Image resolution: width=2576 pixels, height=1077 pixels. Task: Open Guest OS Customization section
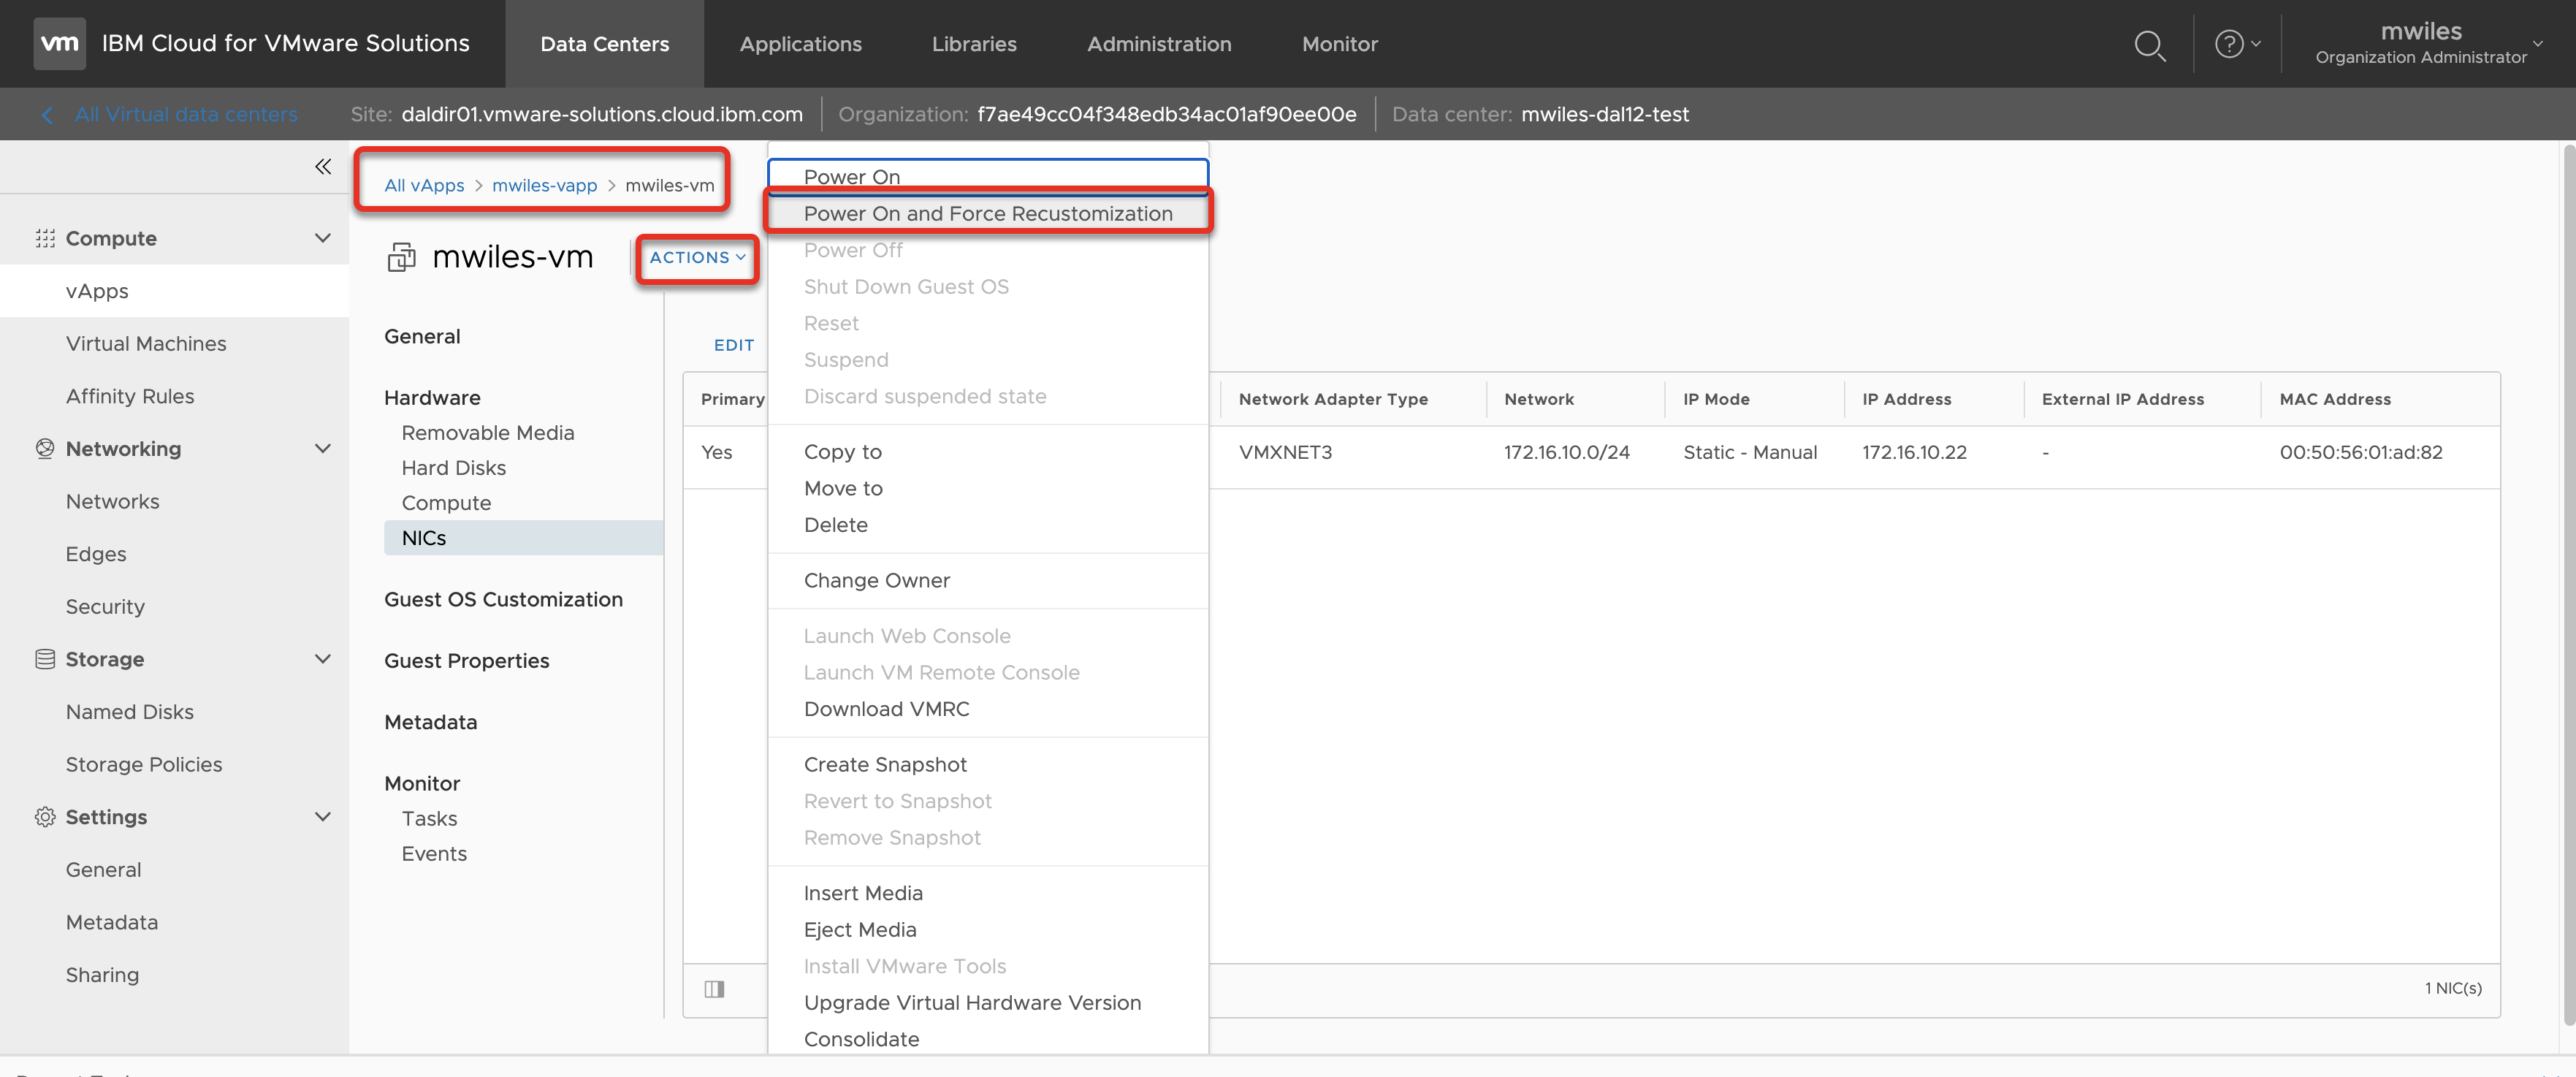pyautogui.click(x=503, y=599)
